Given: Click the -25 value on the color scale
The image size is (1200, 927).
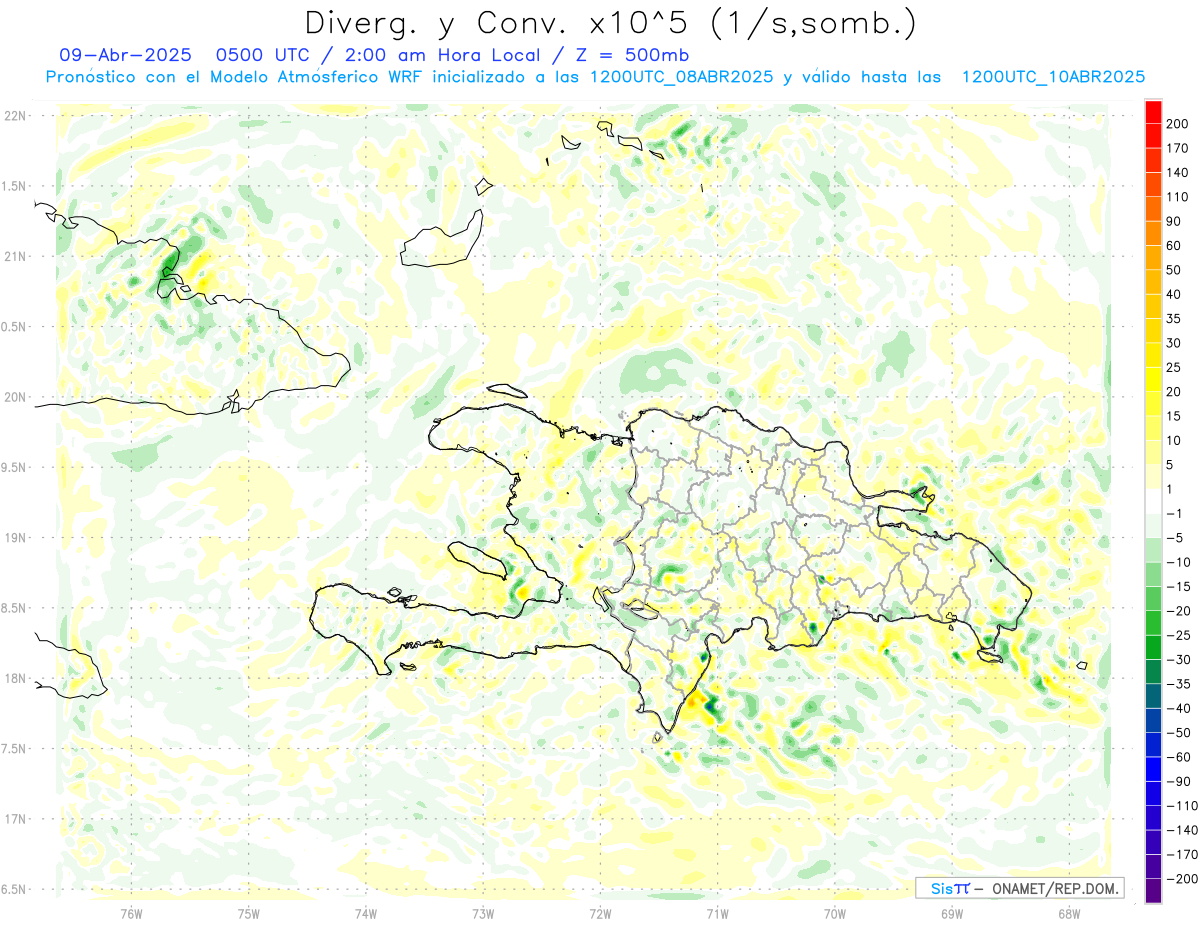Looking at the screenshot, I should click(x=1178, y=635).
